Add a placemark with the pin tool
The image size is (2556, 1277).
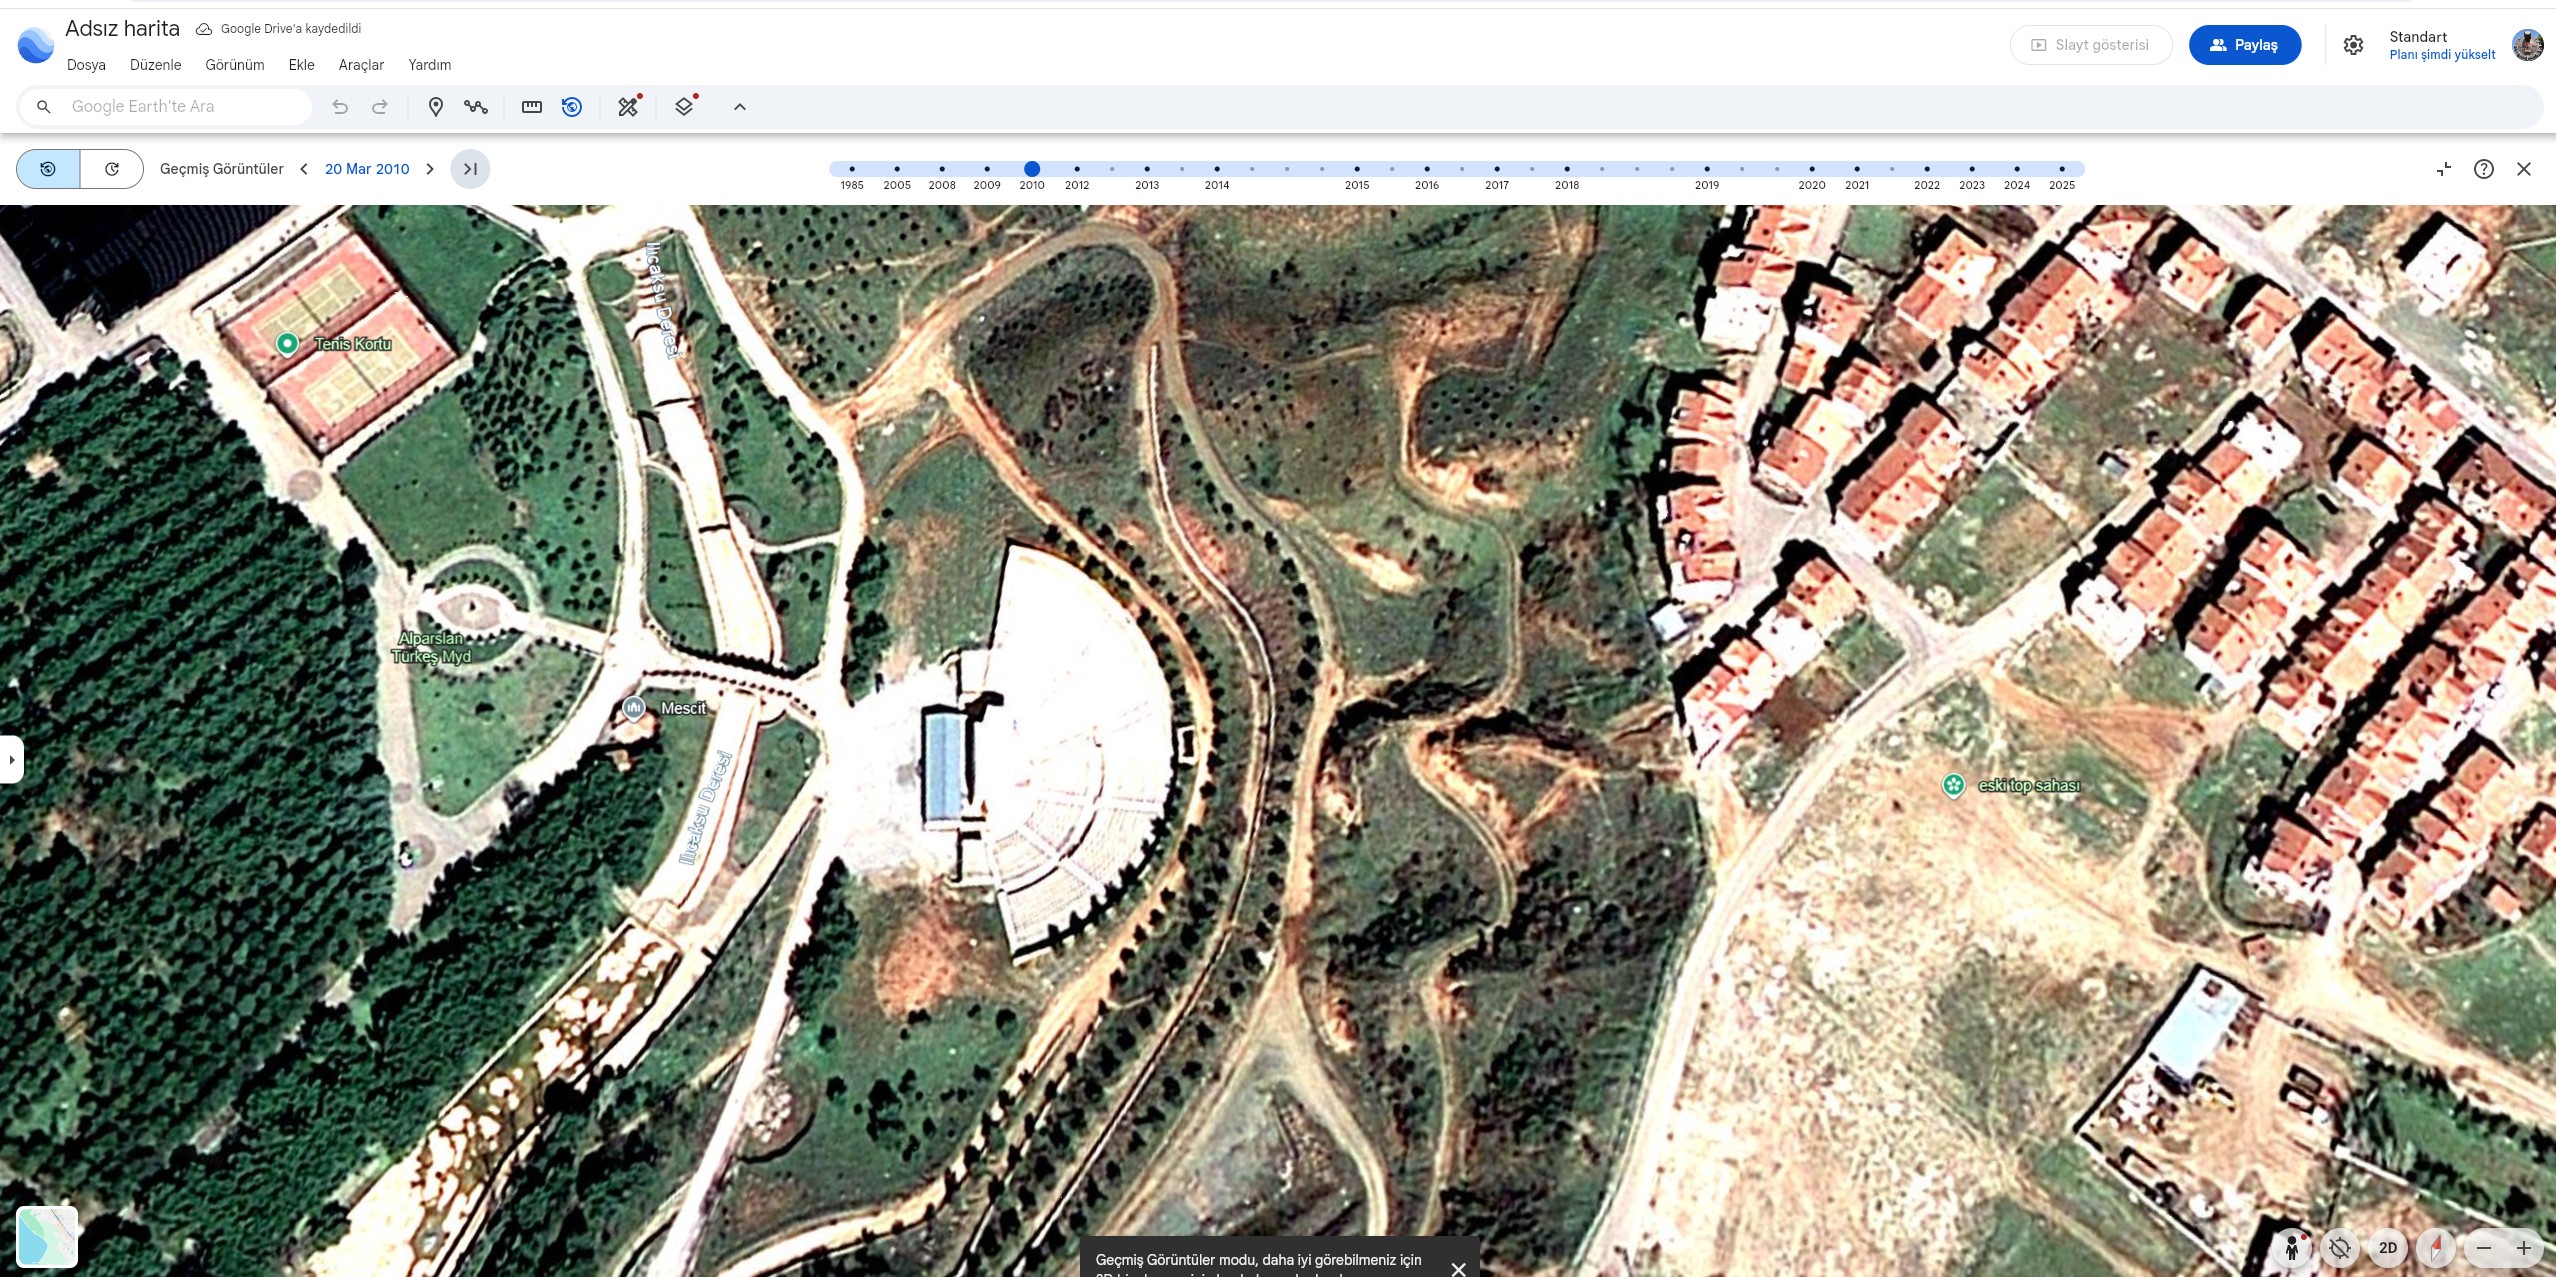click(436, 107)
